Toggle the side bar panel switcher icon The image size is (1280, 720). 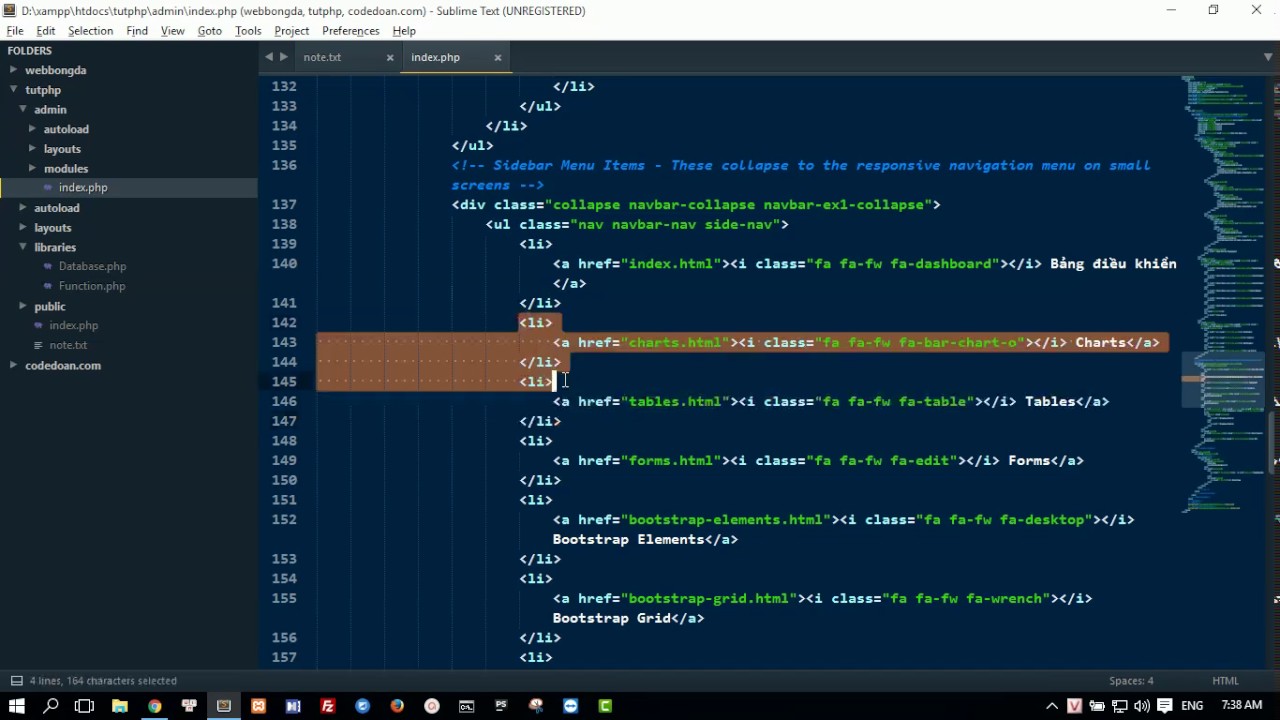coord(16,681)
